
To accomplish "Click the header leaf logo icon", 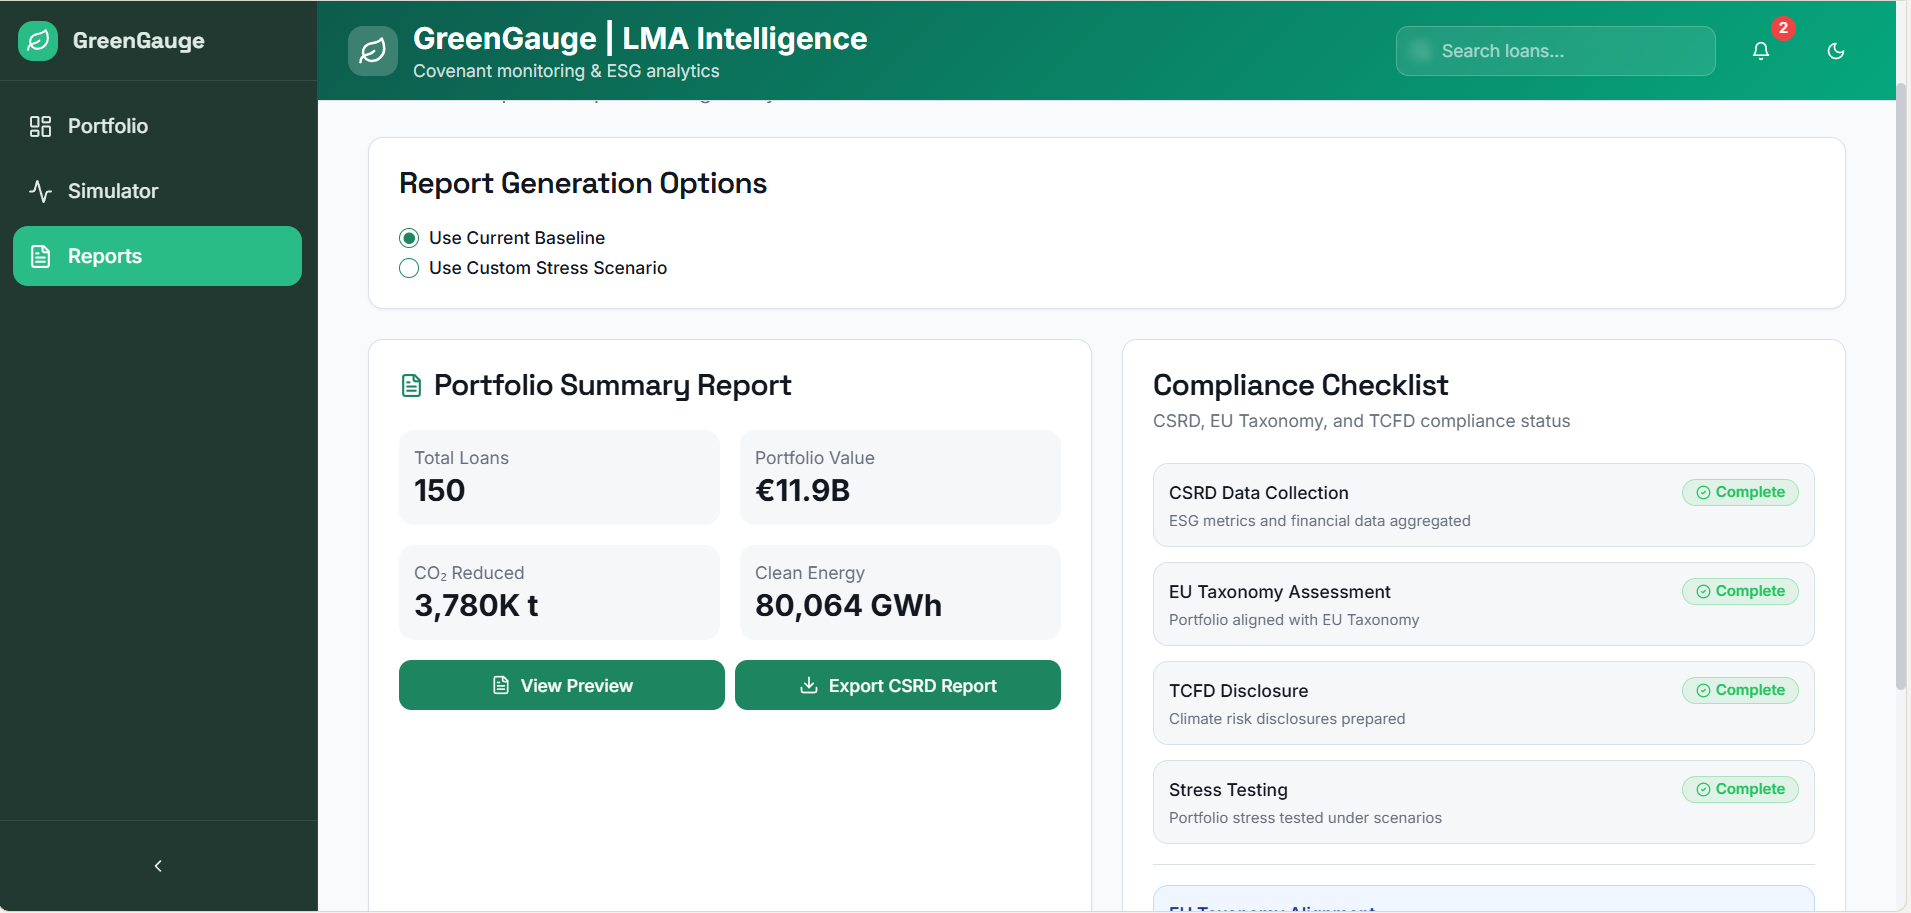I will pos(373,51).
